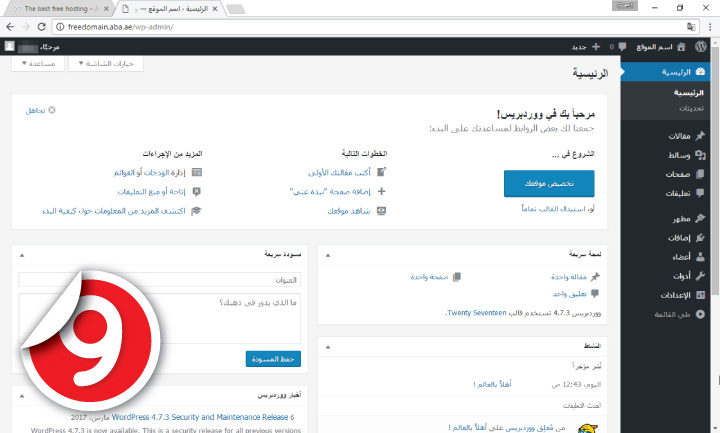Close The best free hosting browser tab
The image size is (720, 433).
click(106, 9)
